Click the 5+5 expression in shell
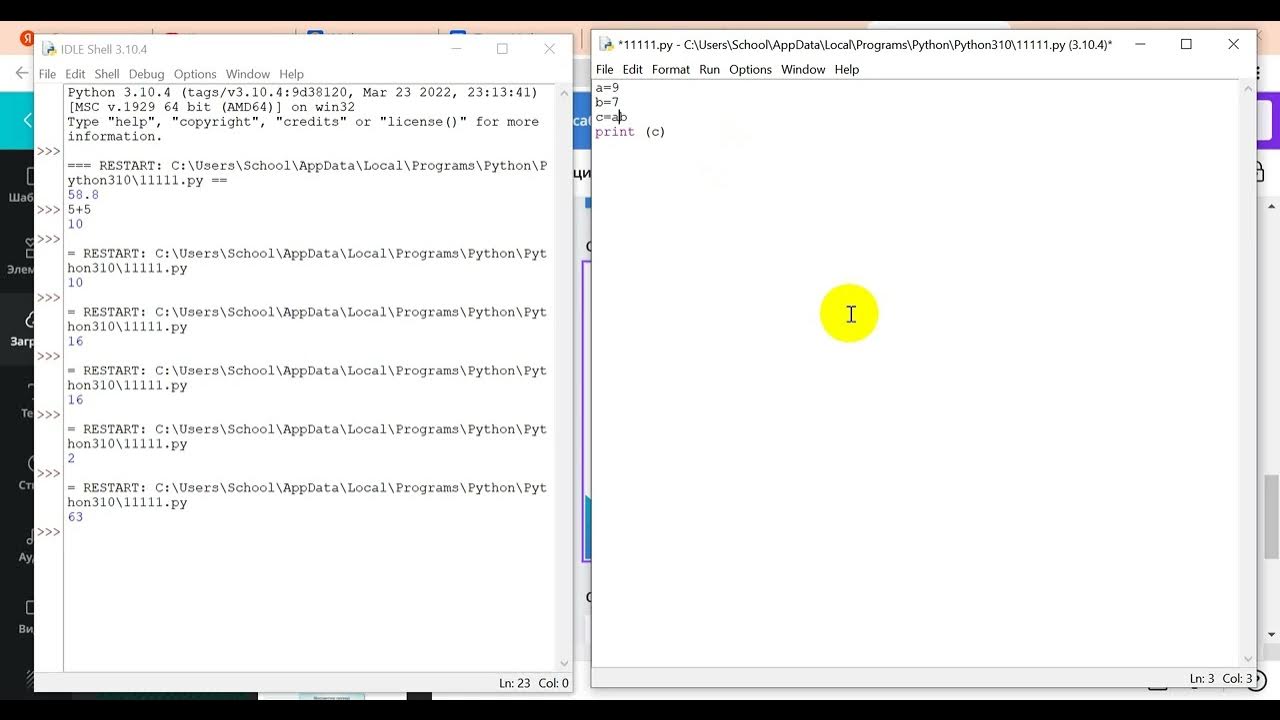The image size is (1280, 720). pos(80,210)
